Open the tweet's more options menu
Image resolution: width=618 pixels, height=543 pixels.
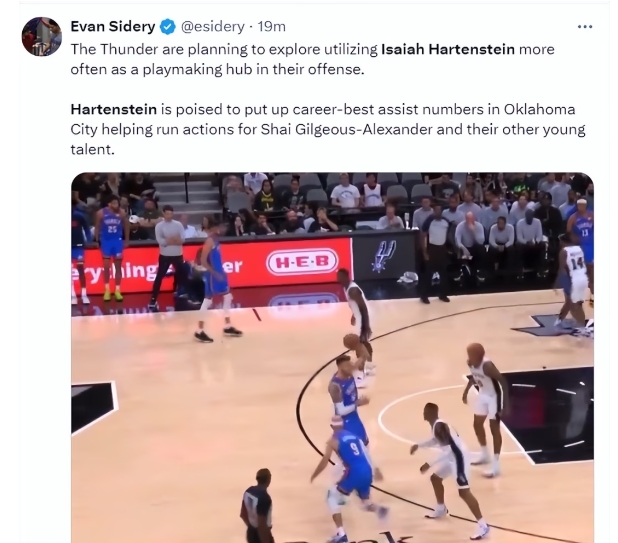[x=584, y=27]
